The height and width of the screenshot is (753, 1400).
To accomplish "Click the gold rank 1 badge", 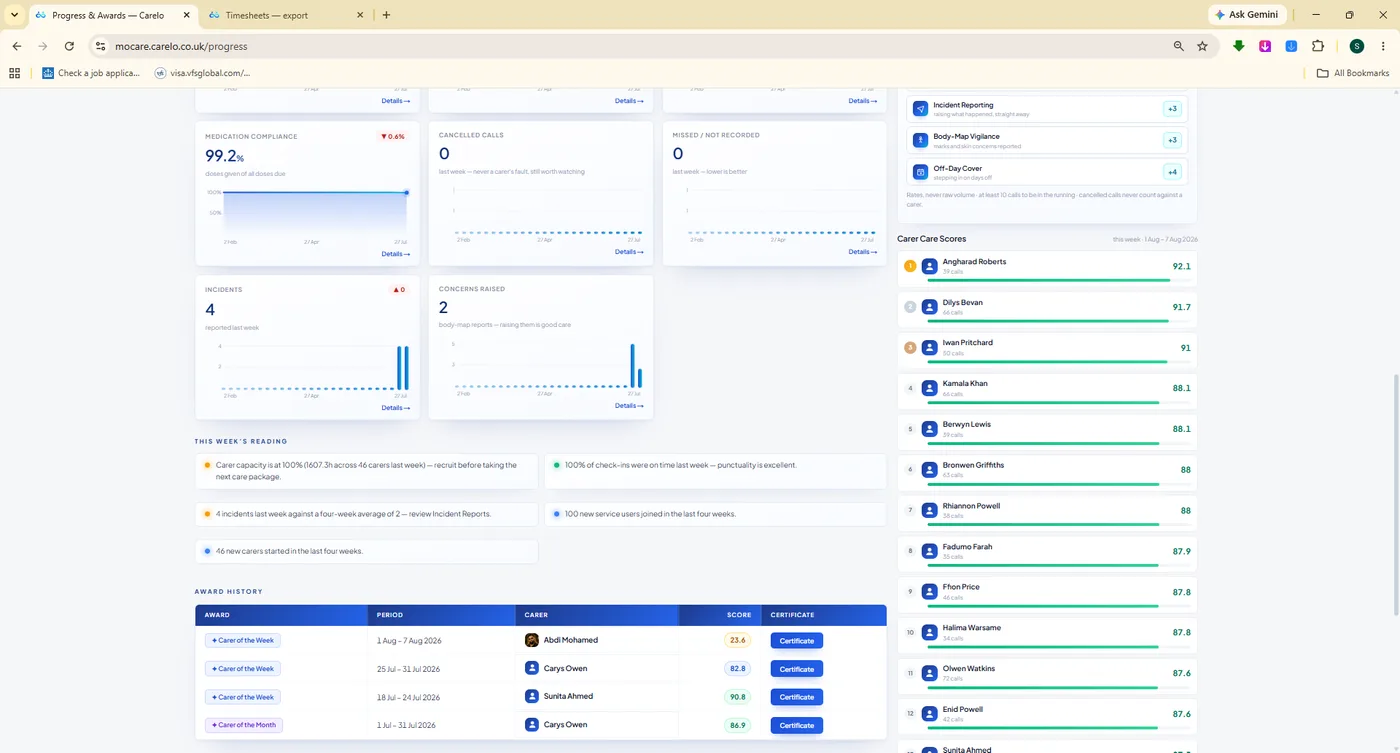I will point(910,267).
